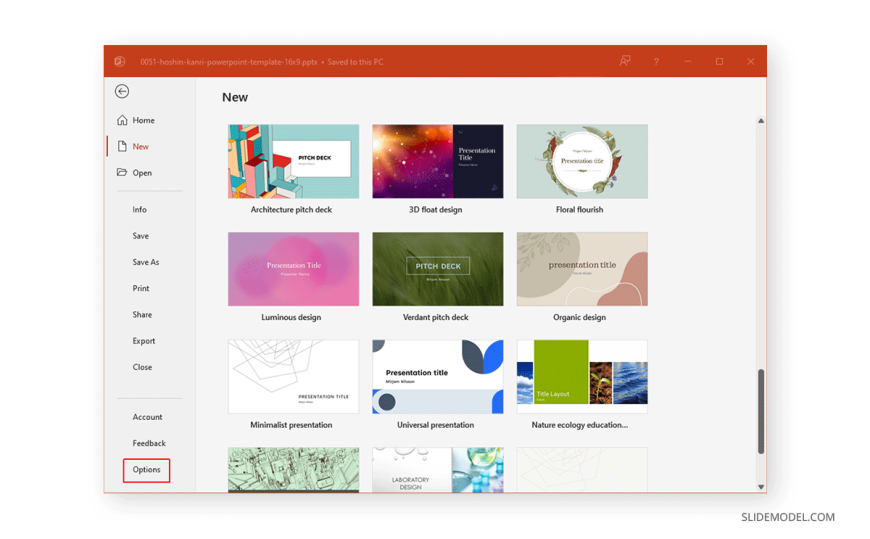This screenshot has width=870, height=539.
Task: Open the Print page
Action: coord(141,288)
